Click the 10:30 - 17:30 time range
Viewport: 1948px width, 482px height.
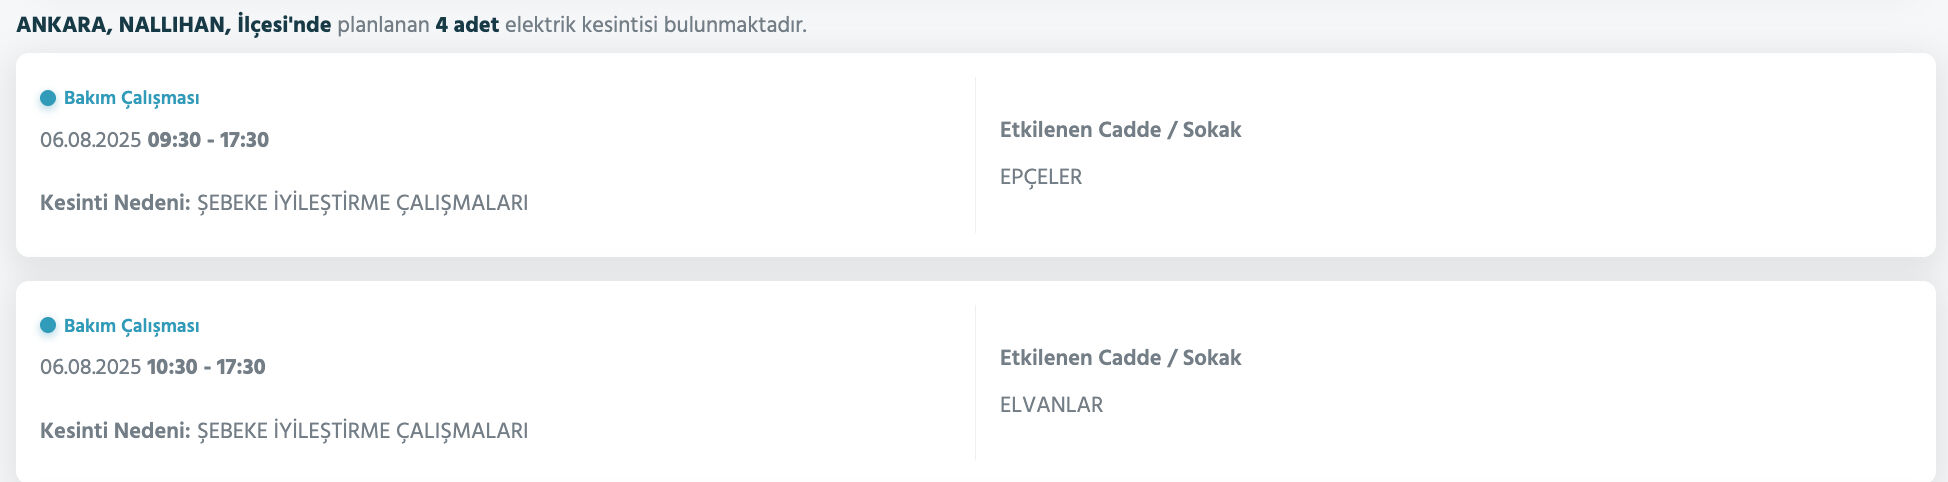tap(206, 367)
